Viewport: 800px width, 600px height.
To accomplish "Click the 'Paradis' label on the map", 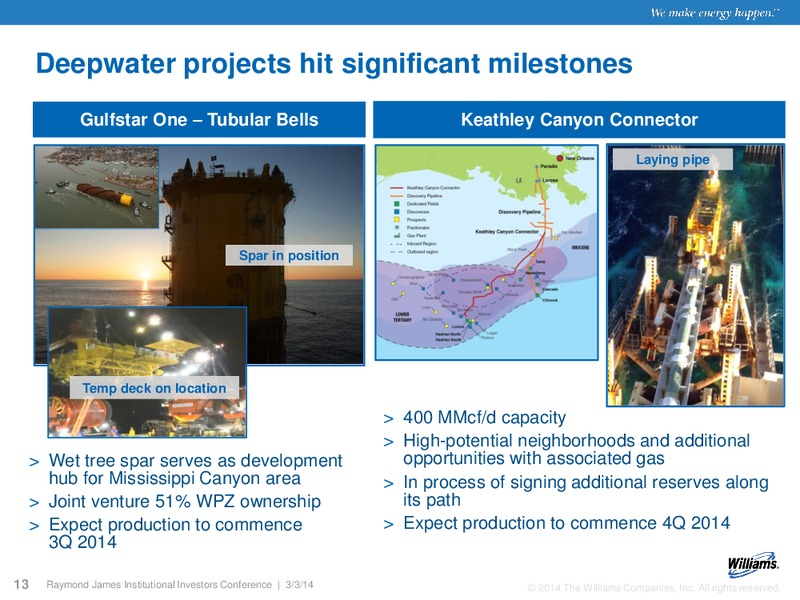I will (549, 166).
